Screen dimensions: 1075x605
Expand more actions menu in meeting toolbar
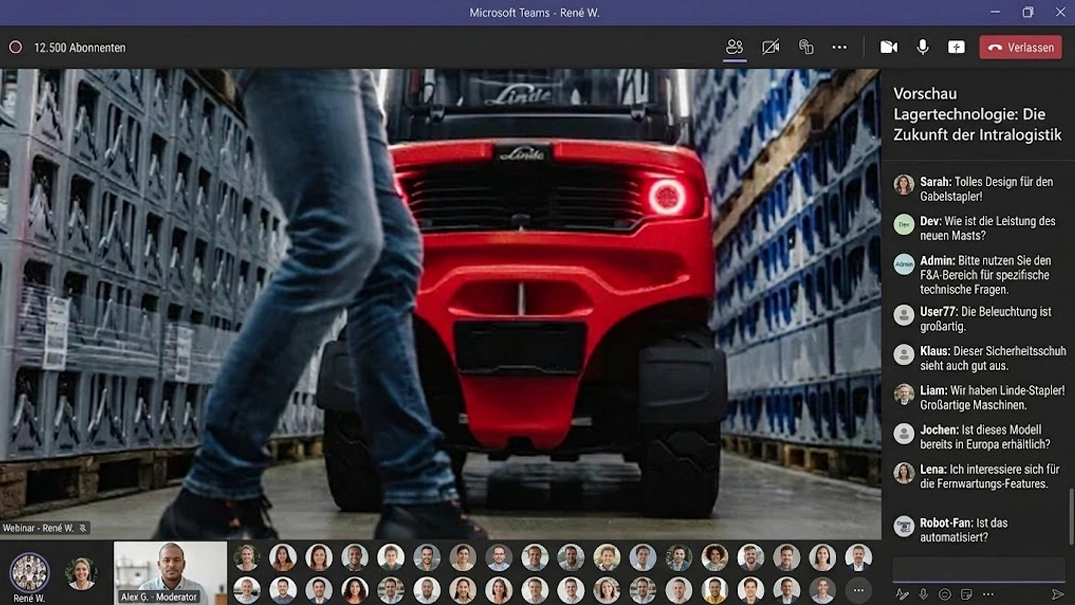tap(839, 47)
